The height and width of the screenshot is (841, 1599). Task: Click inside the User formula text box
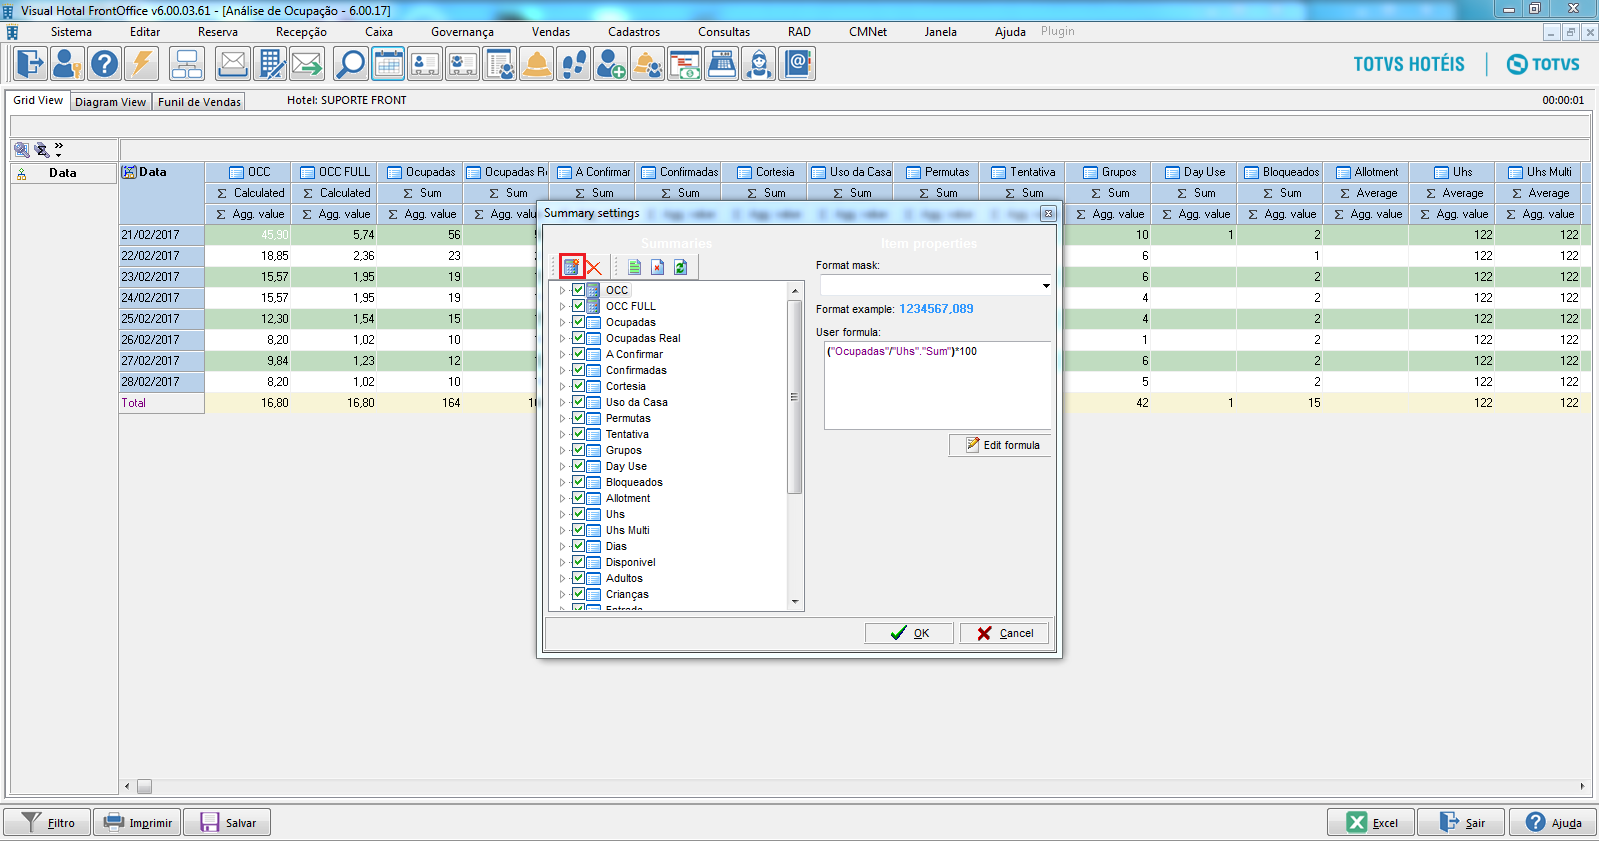pyautogui.click(x=938, y=385)
